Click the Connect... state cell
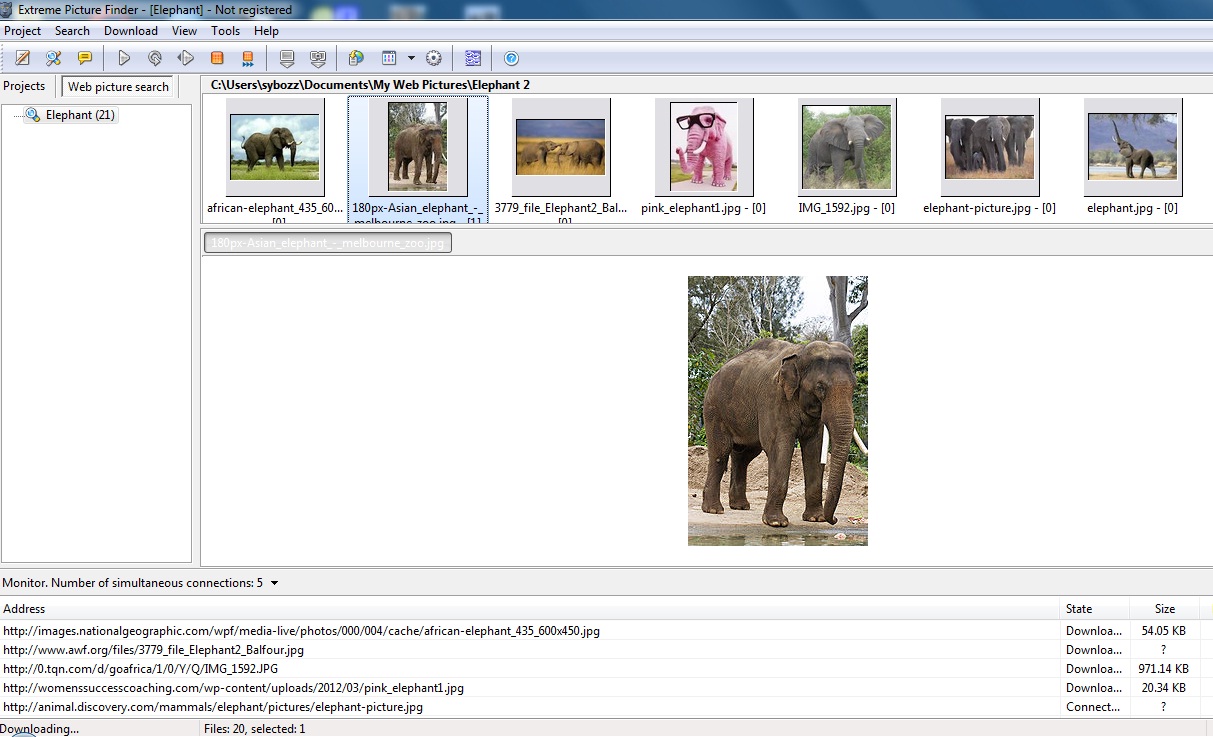 click(1094, 707)
